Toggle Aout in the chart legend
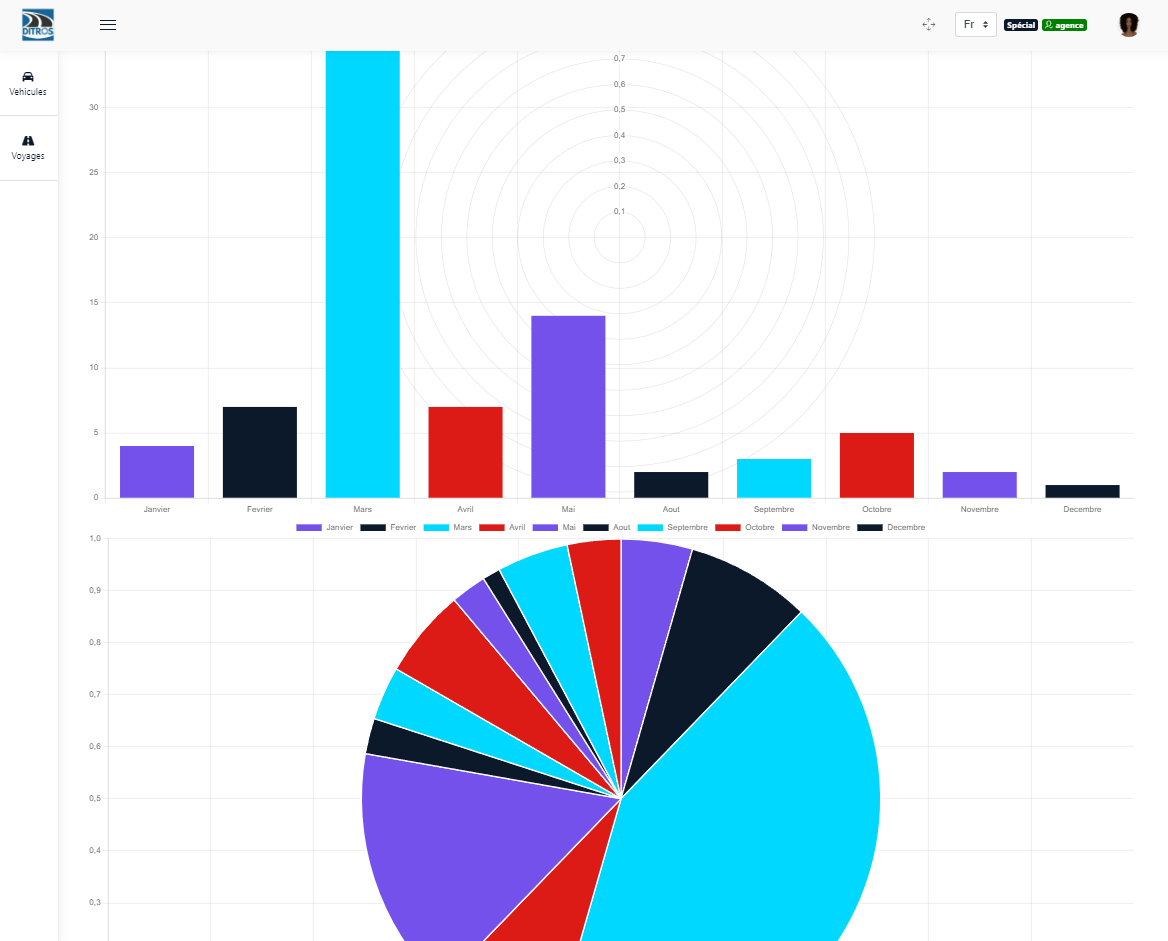Screen dimensions: 1168x941 (x=606, y=527)
